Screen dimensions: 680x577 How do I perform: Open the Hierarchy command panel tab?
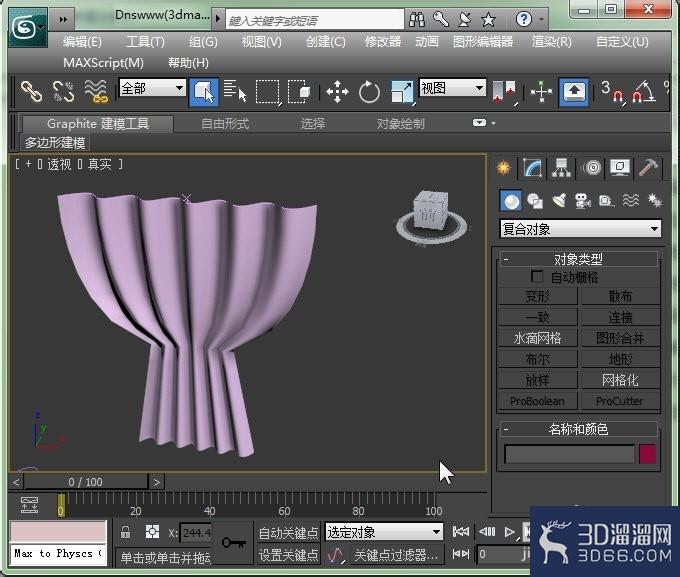[562, 167]
